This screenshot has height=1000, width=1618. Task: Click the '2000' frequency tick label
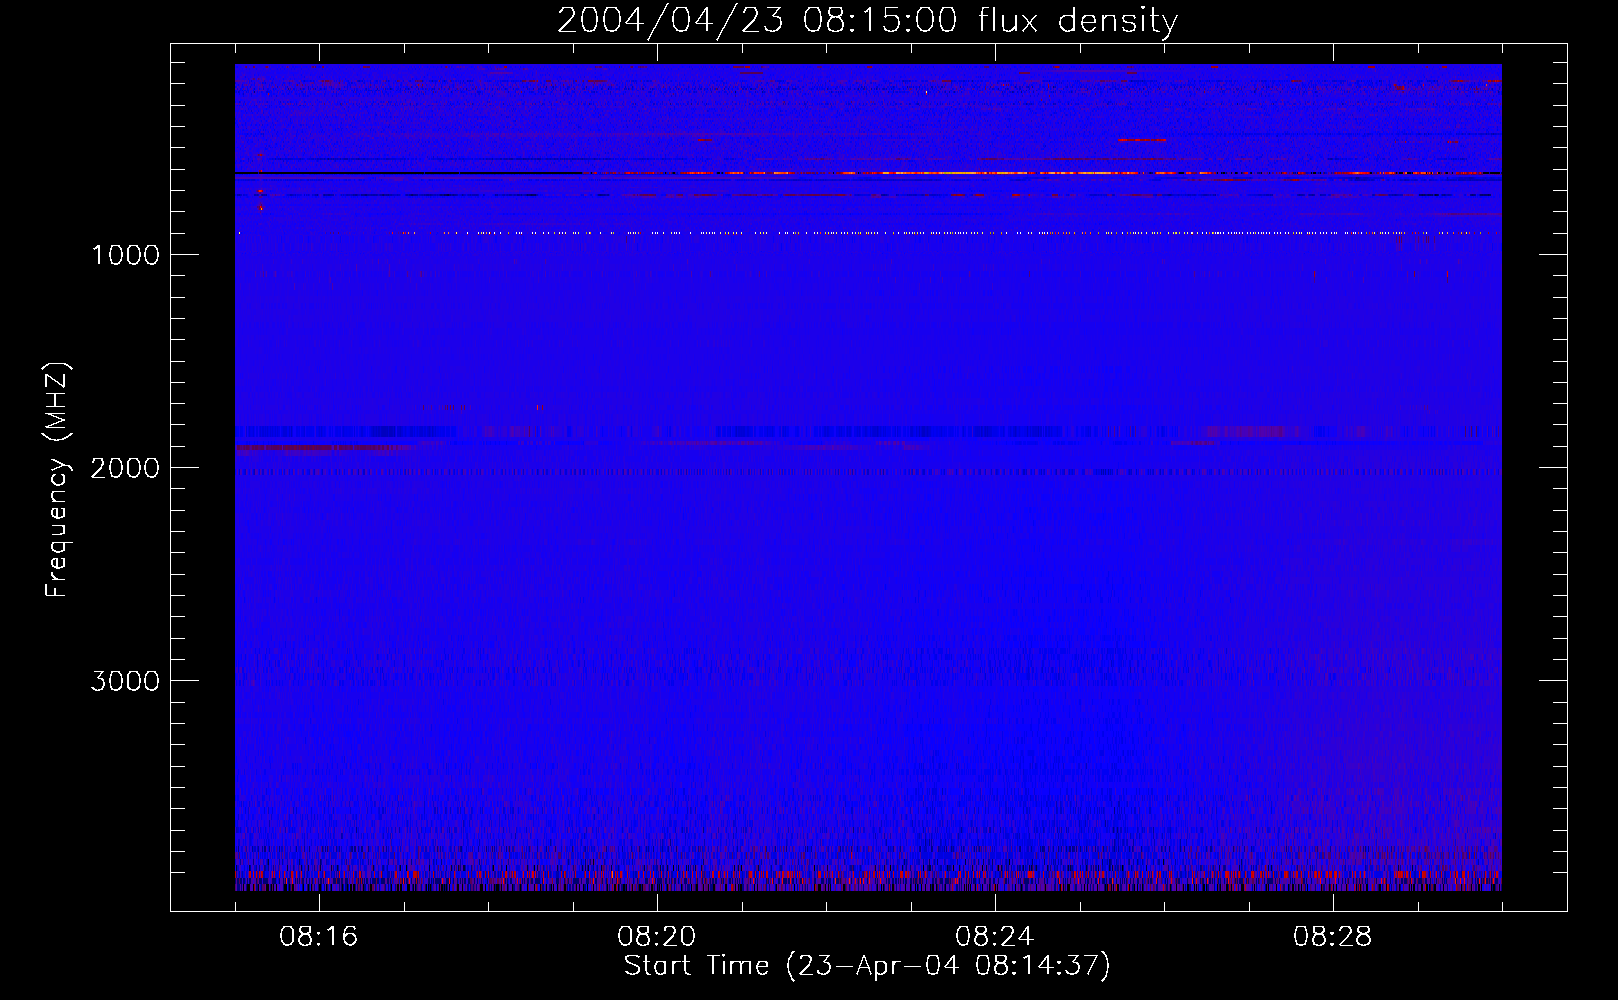coord(125,468)
